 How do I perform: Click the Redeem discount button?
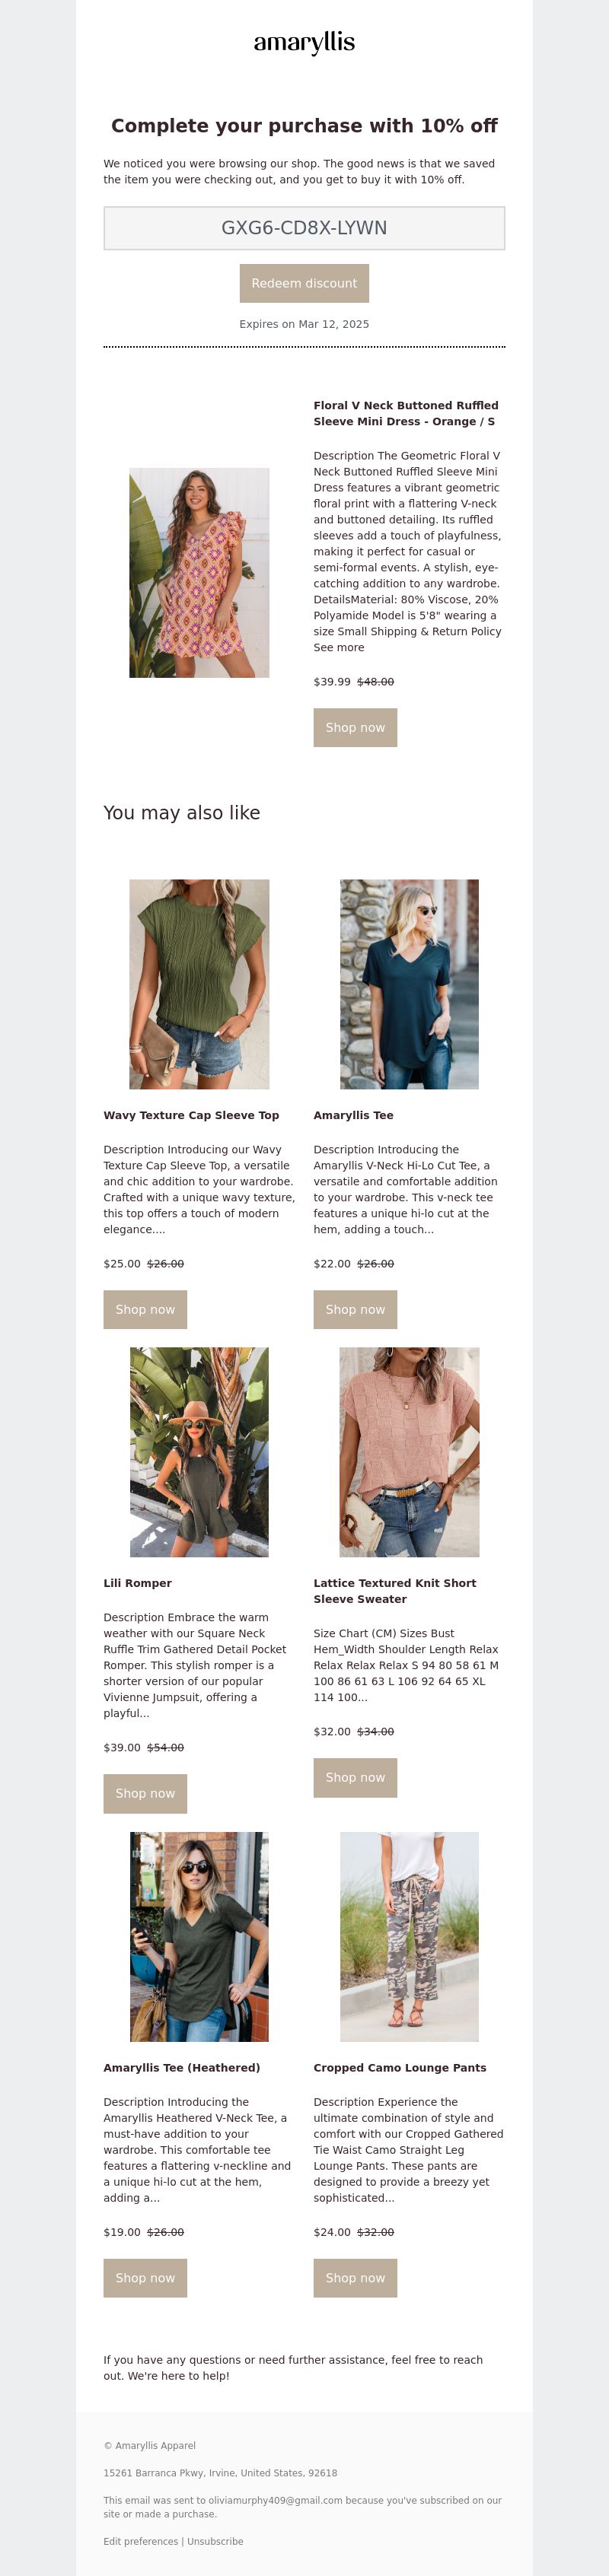(304, 283)
